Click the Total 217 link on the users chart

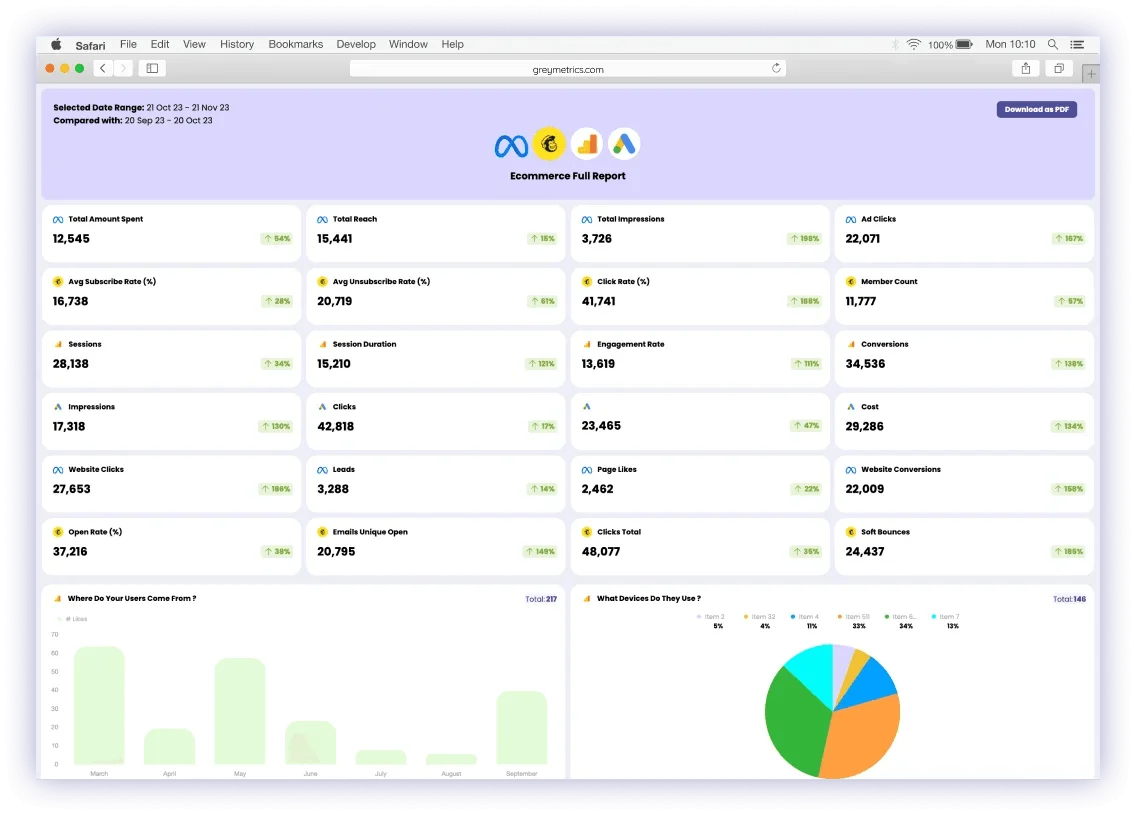point(541,598)
